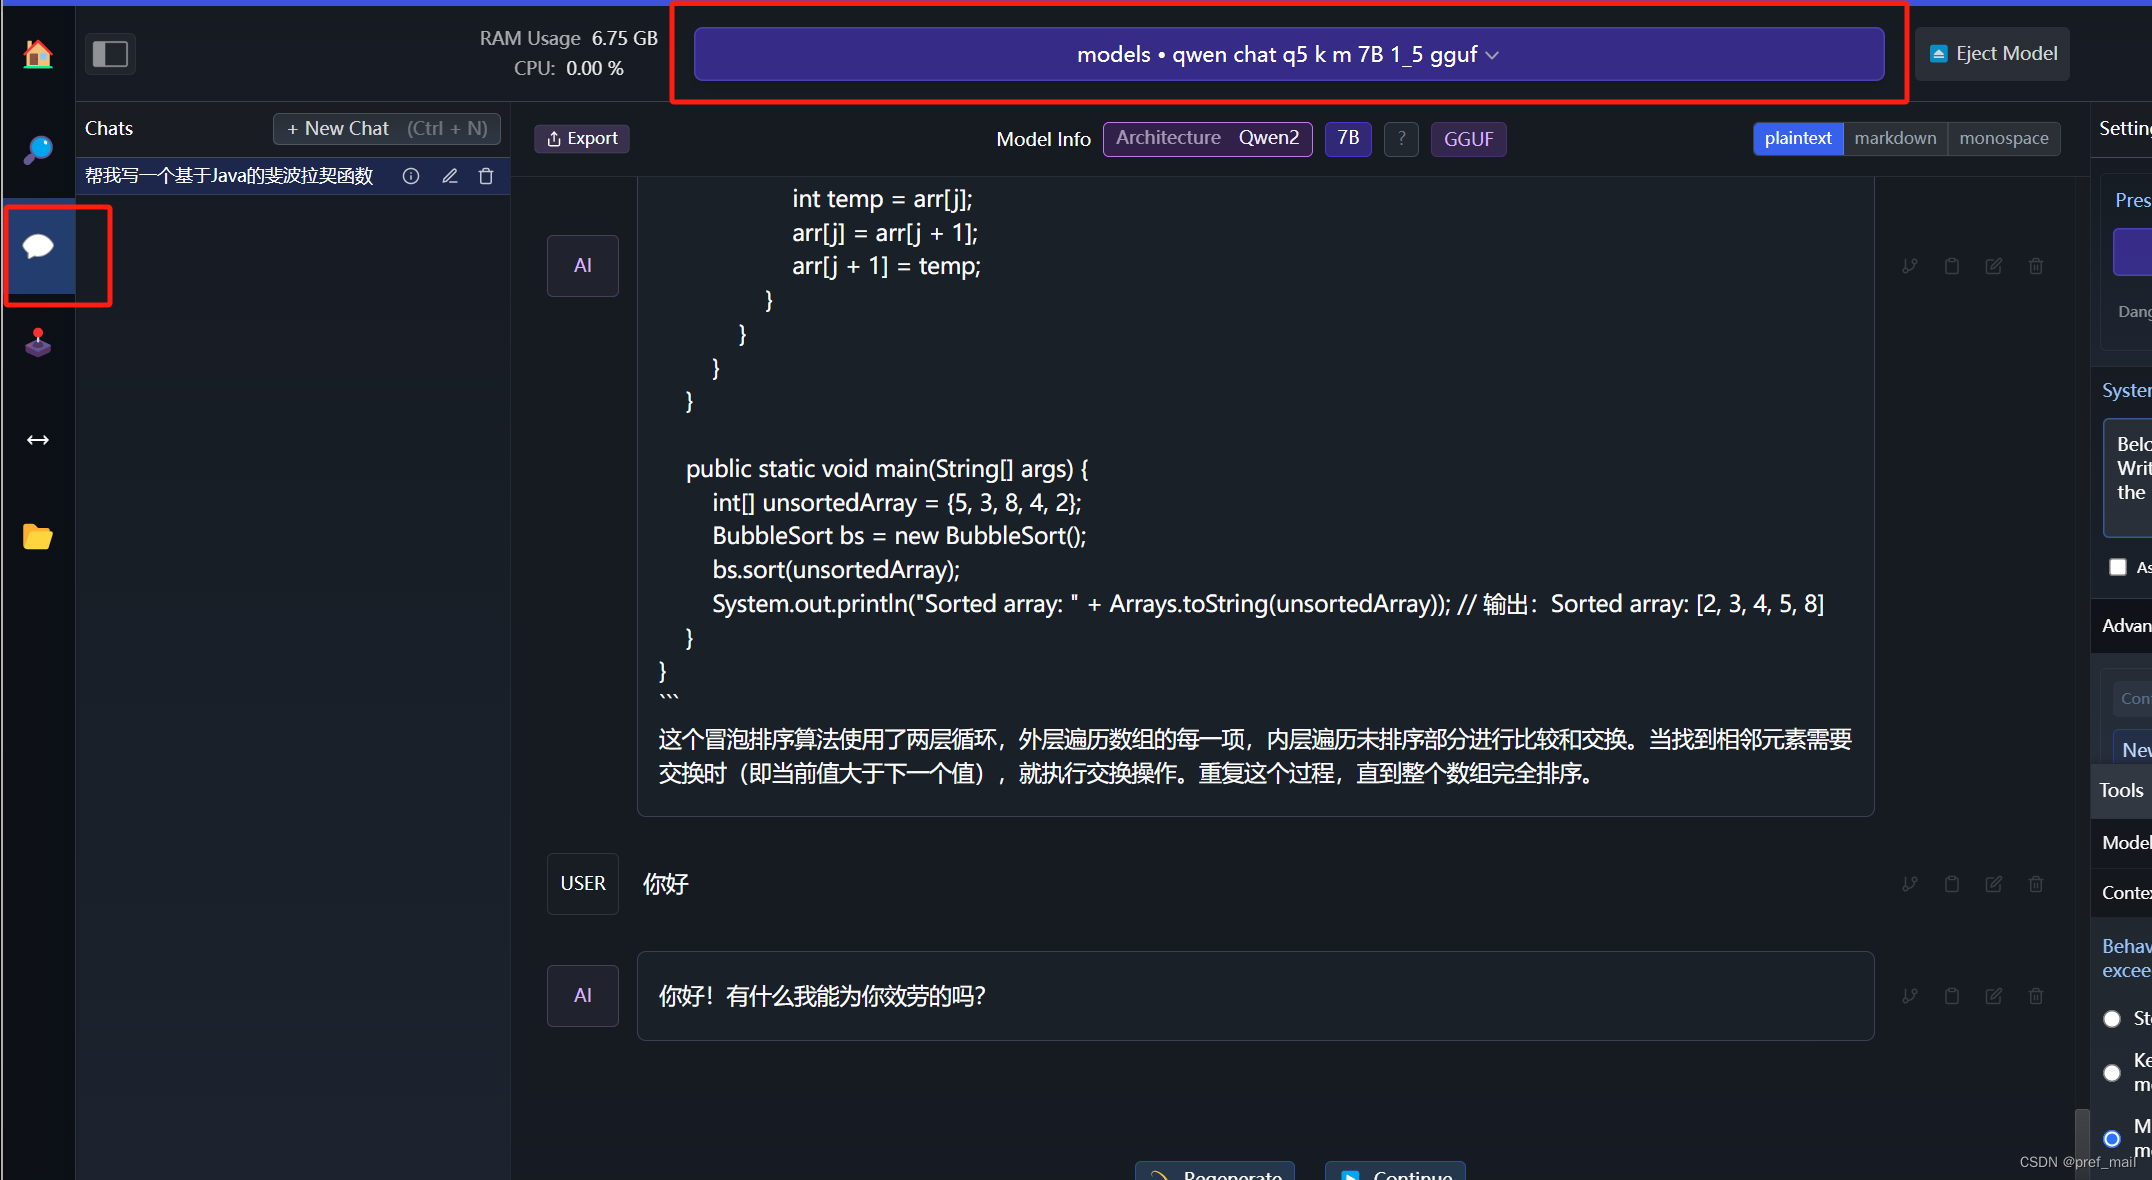Viewport: 2152px width, 1180px height.
Task: Open My Models folder icon
Action: coord(38,537)
